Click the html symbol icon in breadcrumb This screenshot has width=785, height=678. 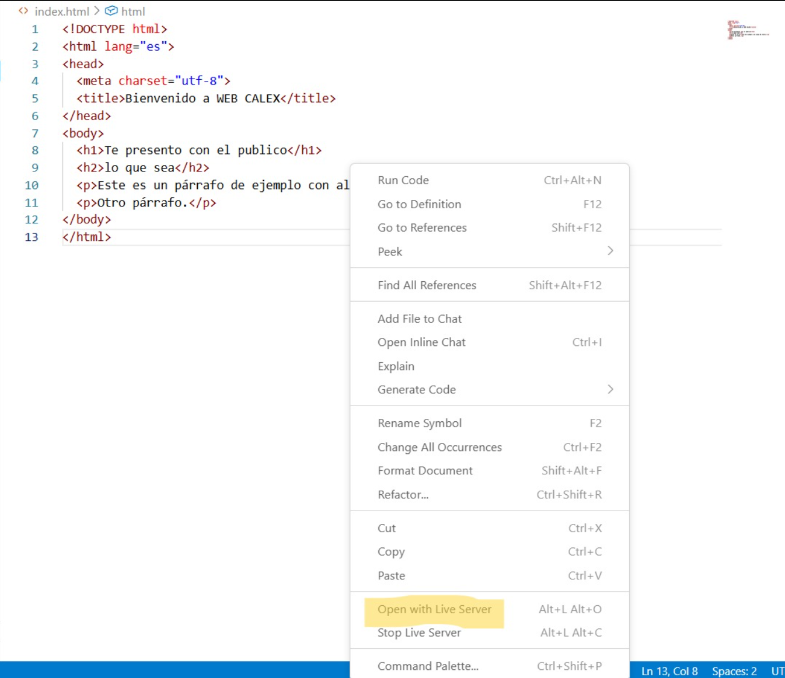click(x=111, y=11)
